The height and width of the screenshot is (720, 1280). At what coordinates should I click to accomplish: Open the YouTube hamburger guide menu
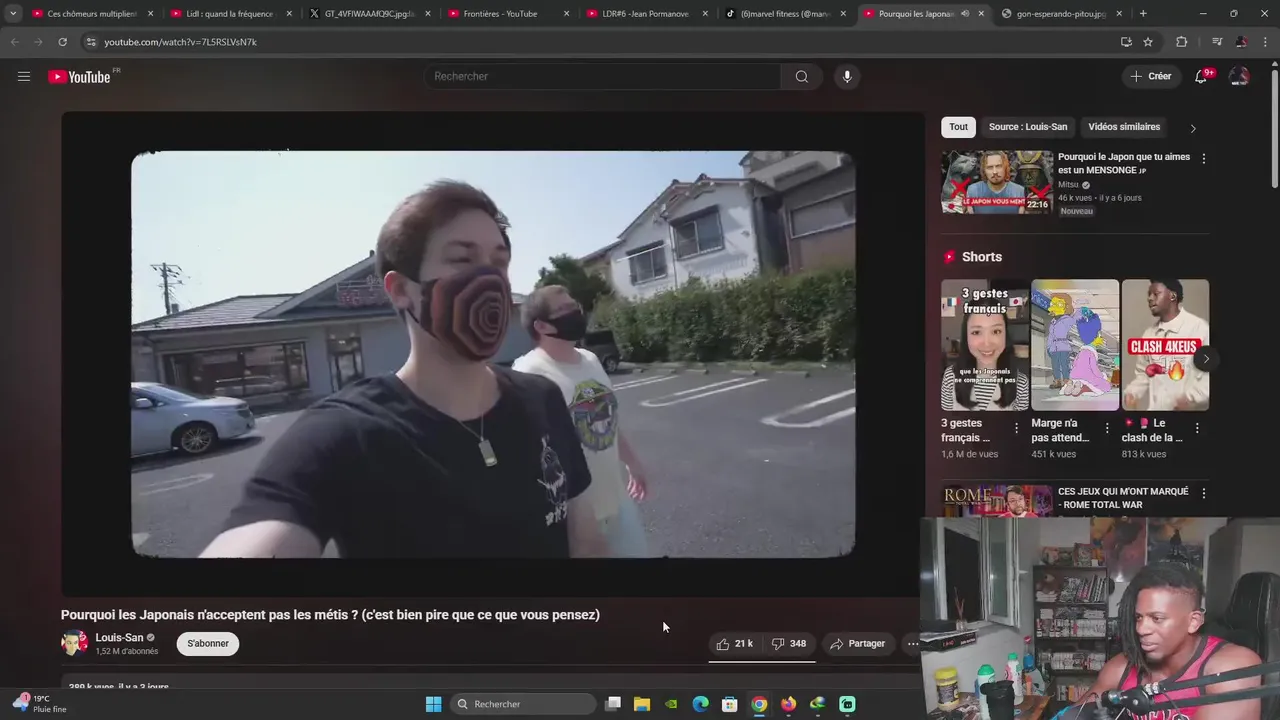24,76
